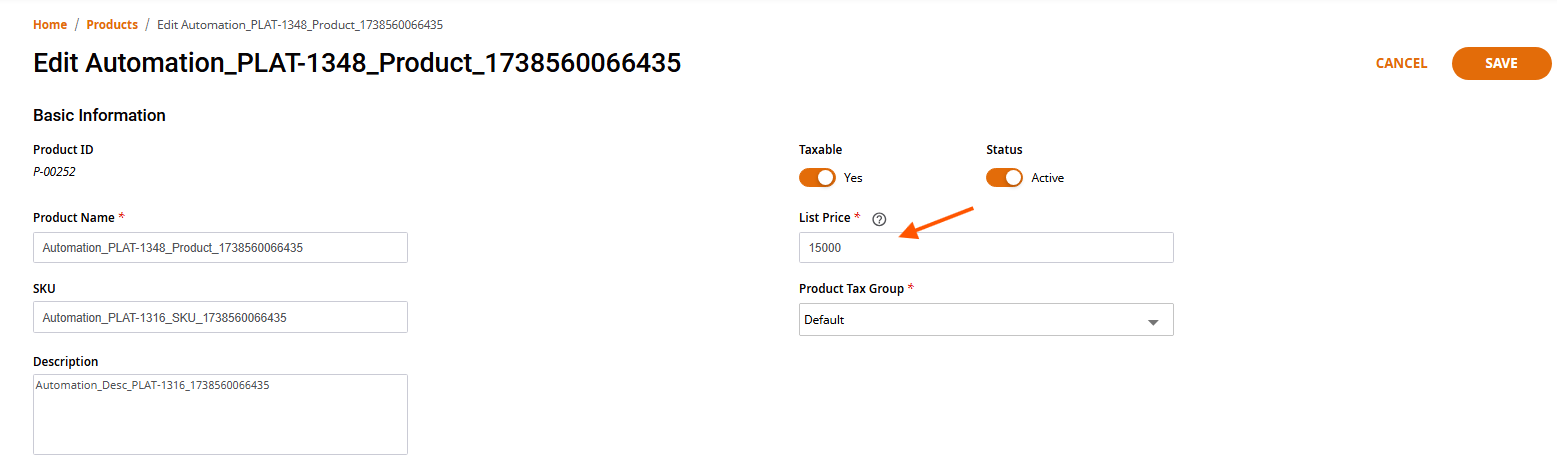This screenshot has width=1557, height=472.
Task: Click the Basic Information section heading
Action: (99, 115)
